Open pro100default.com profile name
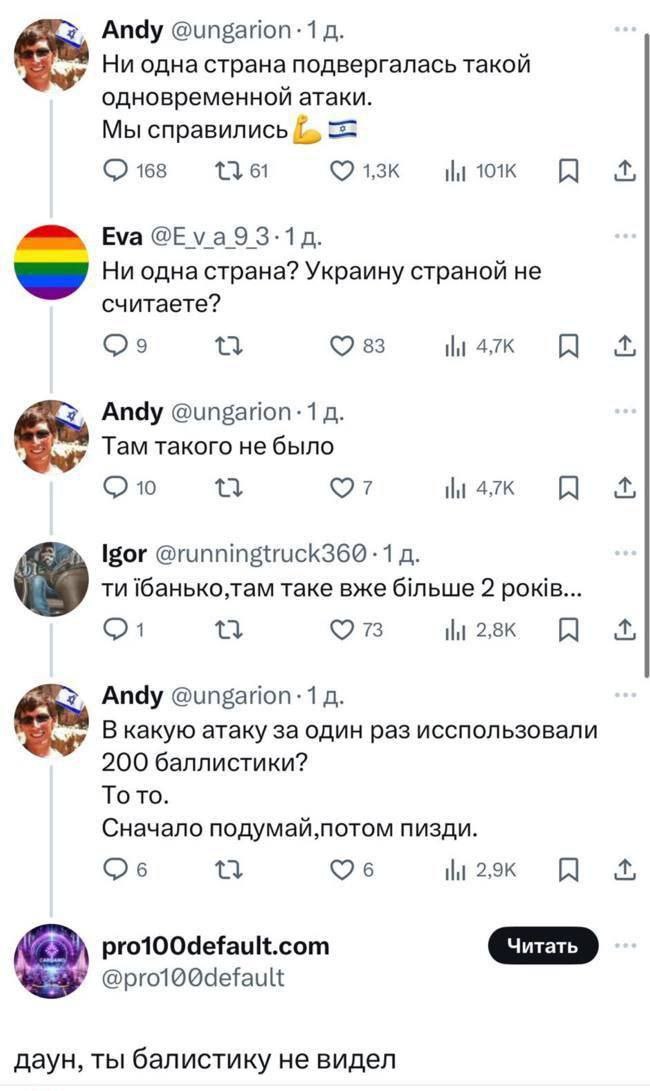The width and height of the screenshot is (650, 1091). click(x=215, y=945)
